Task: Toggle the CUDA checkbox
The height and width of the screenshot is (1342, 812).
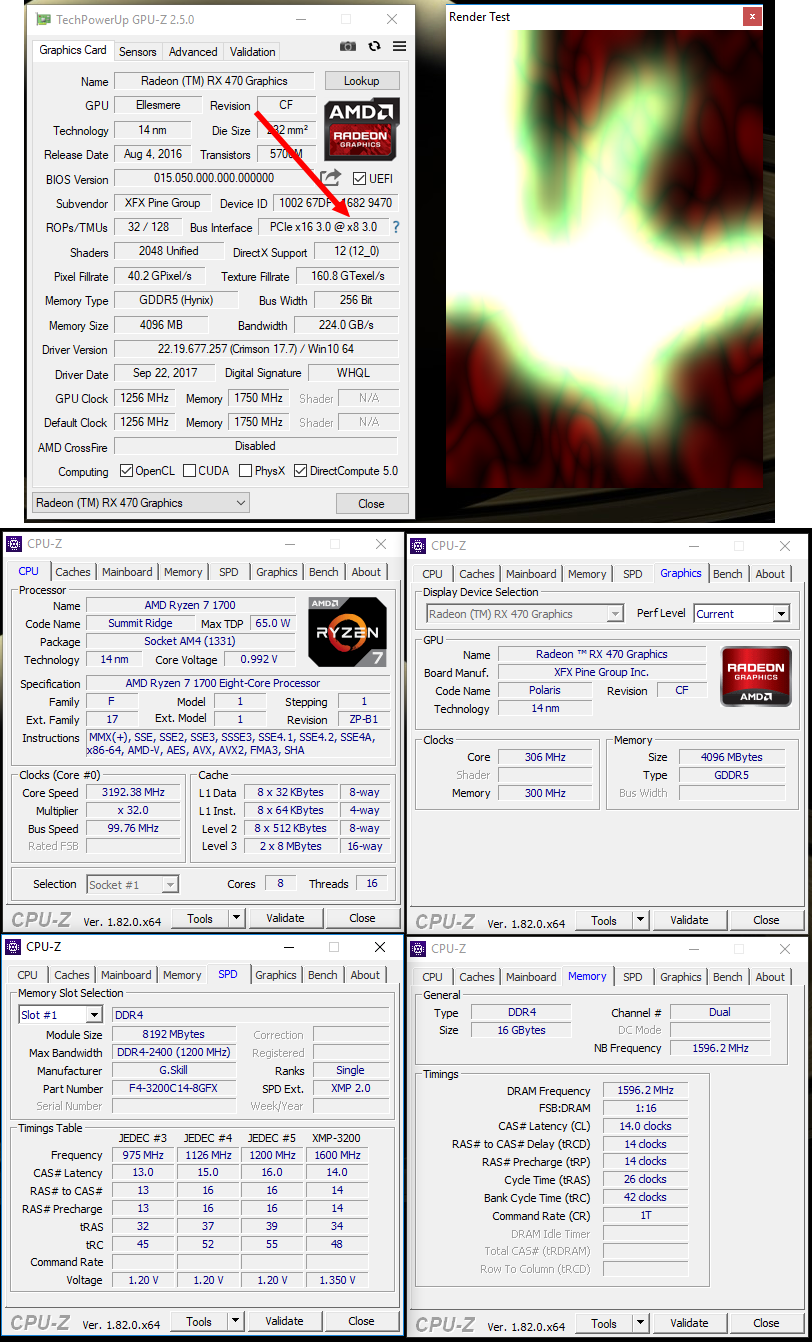Action: [x=188, y=471]
